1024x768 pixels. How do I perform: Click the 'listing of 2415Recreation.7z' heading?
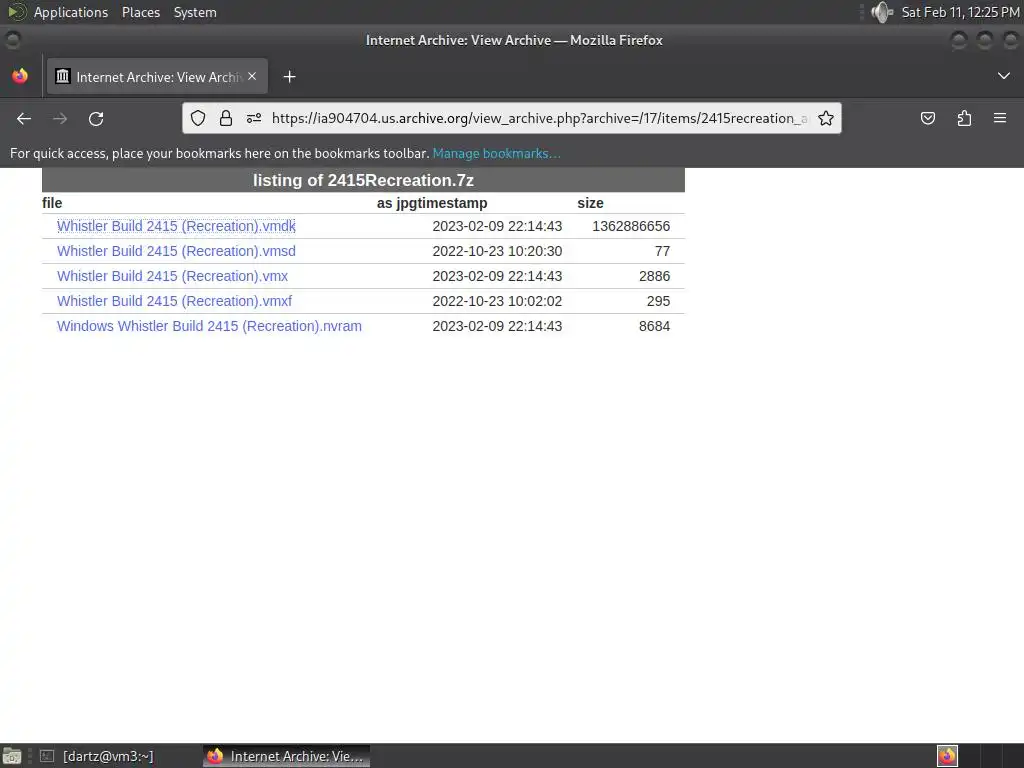(x=363, y=180)
